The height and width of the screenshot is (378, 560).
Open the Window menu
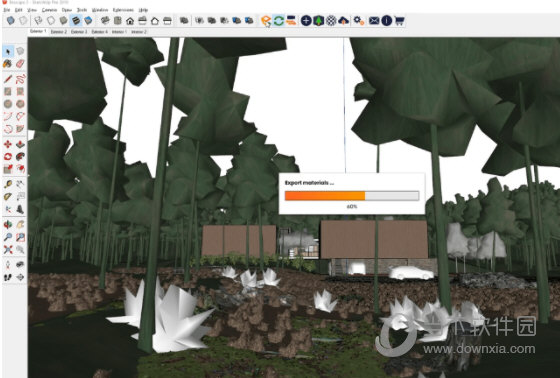(100, 10)
